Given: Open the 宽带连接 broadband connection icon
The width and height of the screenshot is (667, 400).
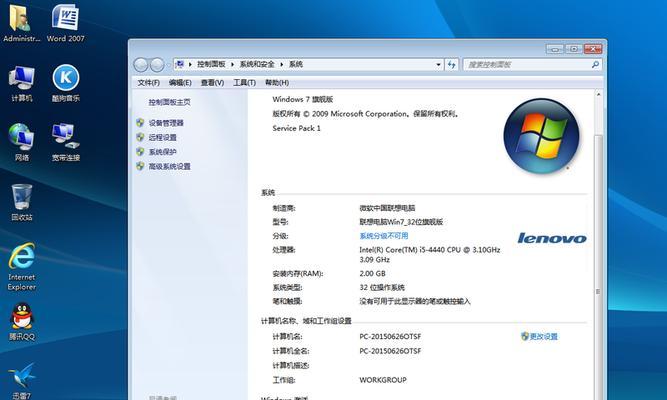Looking at the screenshot, I should pyautogui.click(x=66, y=139).
